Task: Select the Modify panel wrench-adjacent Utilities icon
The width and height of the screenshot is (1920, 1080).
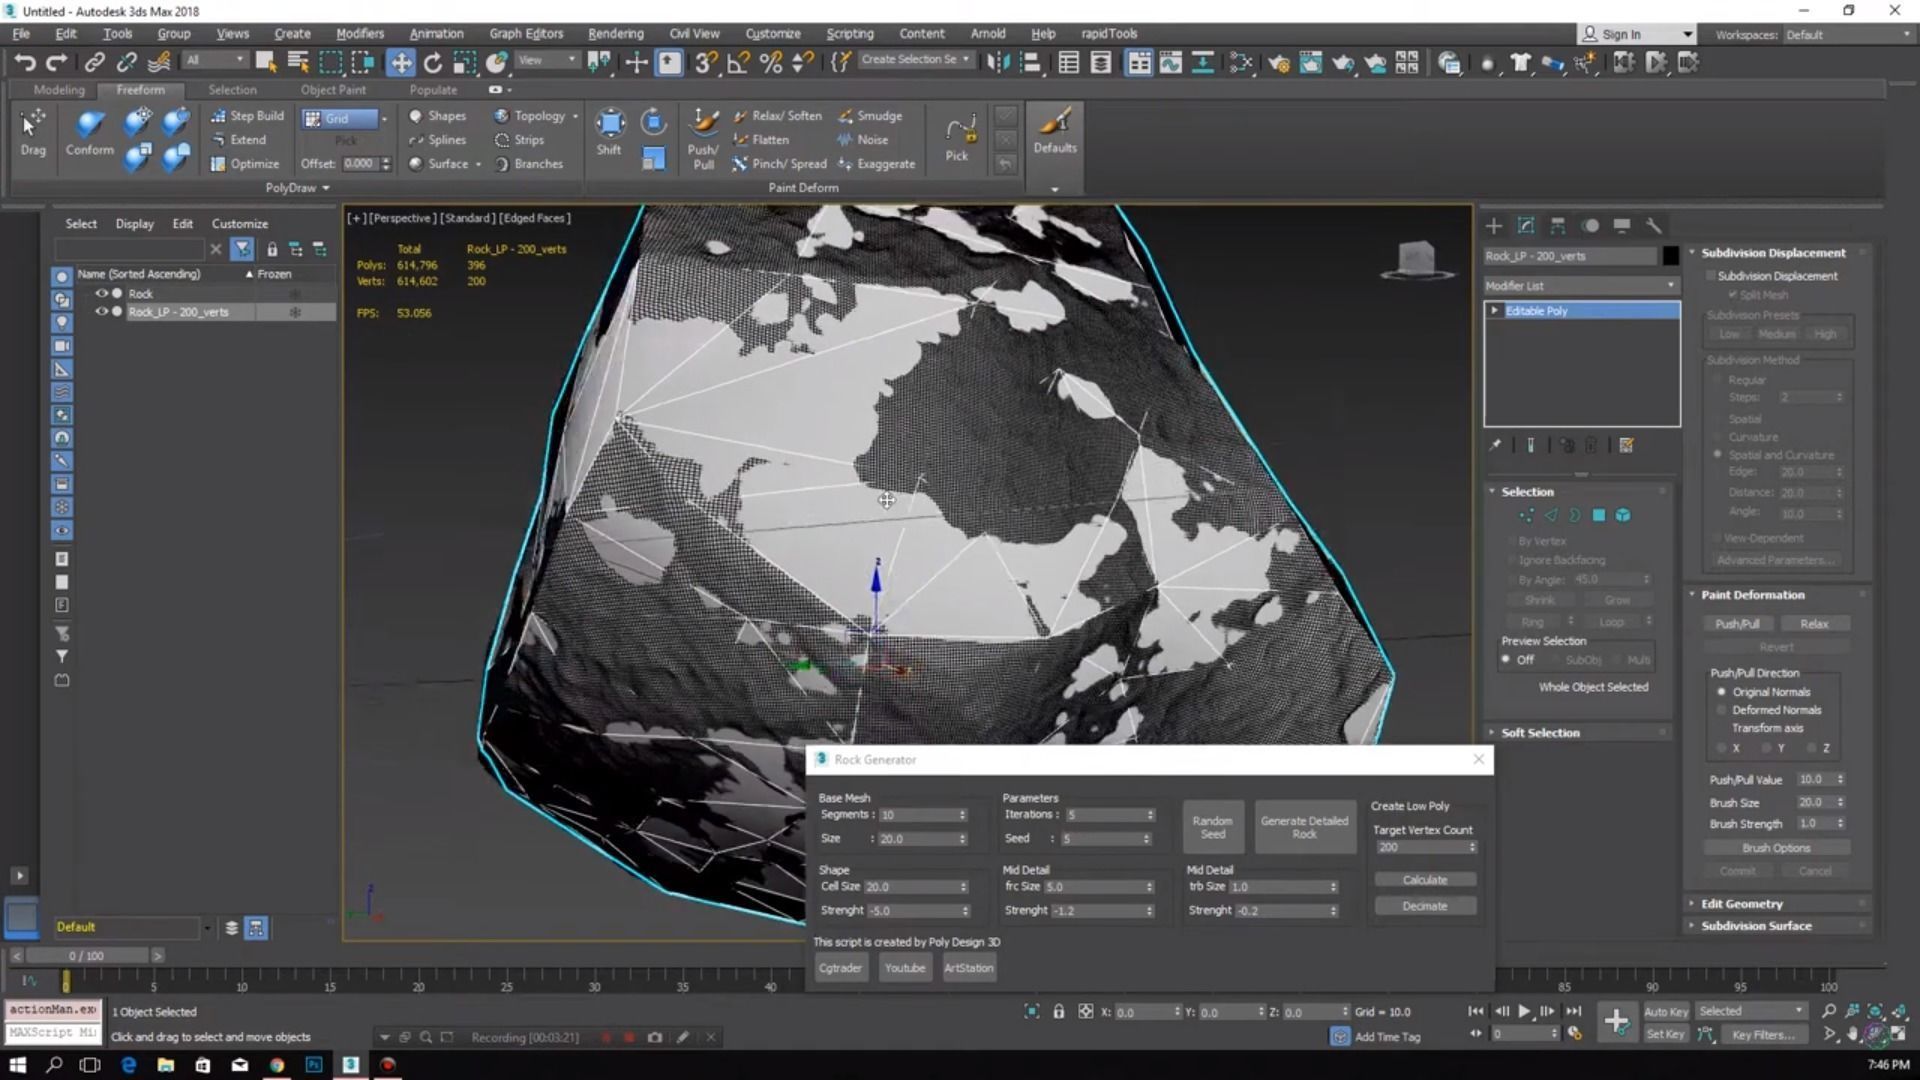Action: coord(1655,227)
